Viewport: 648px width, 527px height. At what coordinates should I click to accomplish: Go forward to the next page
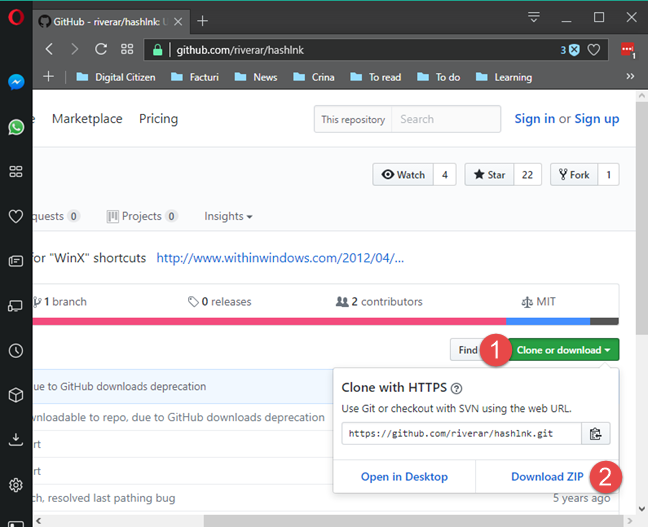click(x=74, y=49)
